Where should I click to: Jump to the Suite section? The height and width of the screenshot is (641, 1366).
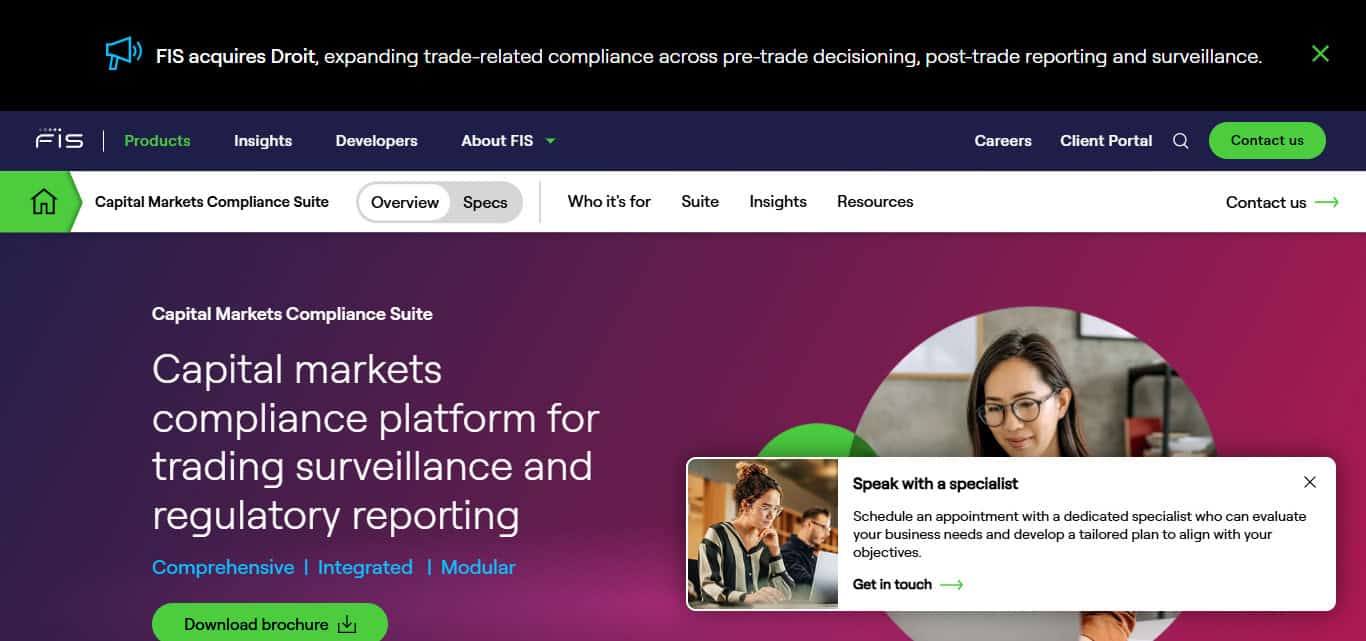click(700, 201)
